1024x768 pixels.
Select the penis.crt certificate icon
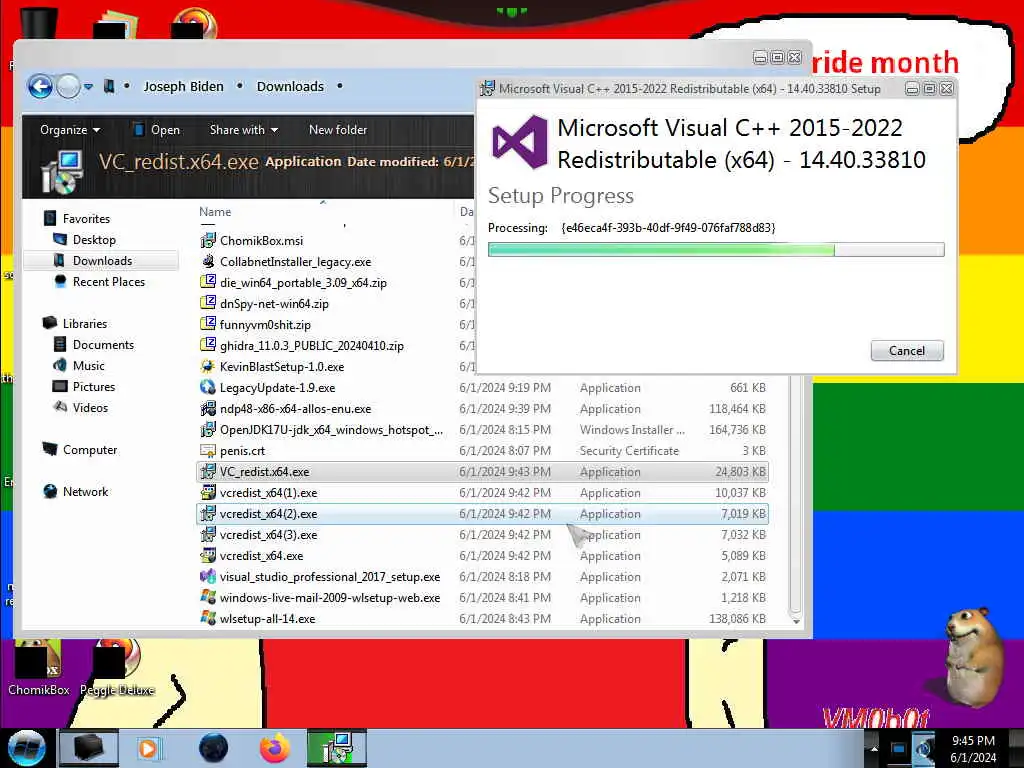pyautogui.click(x=208, y=450)
